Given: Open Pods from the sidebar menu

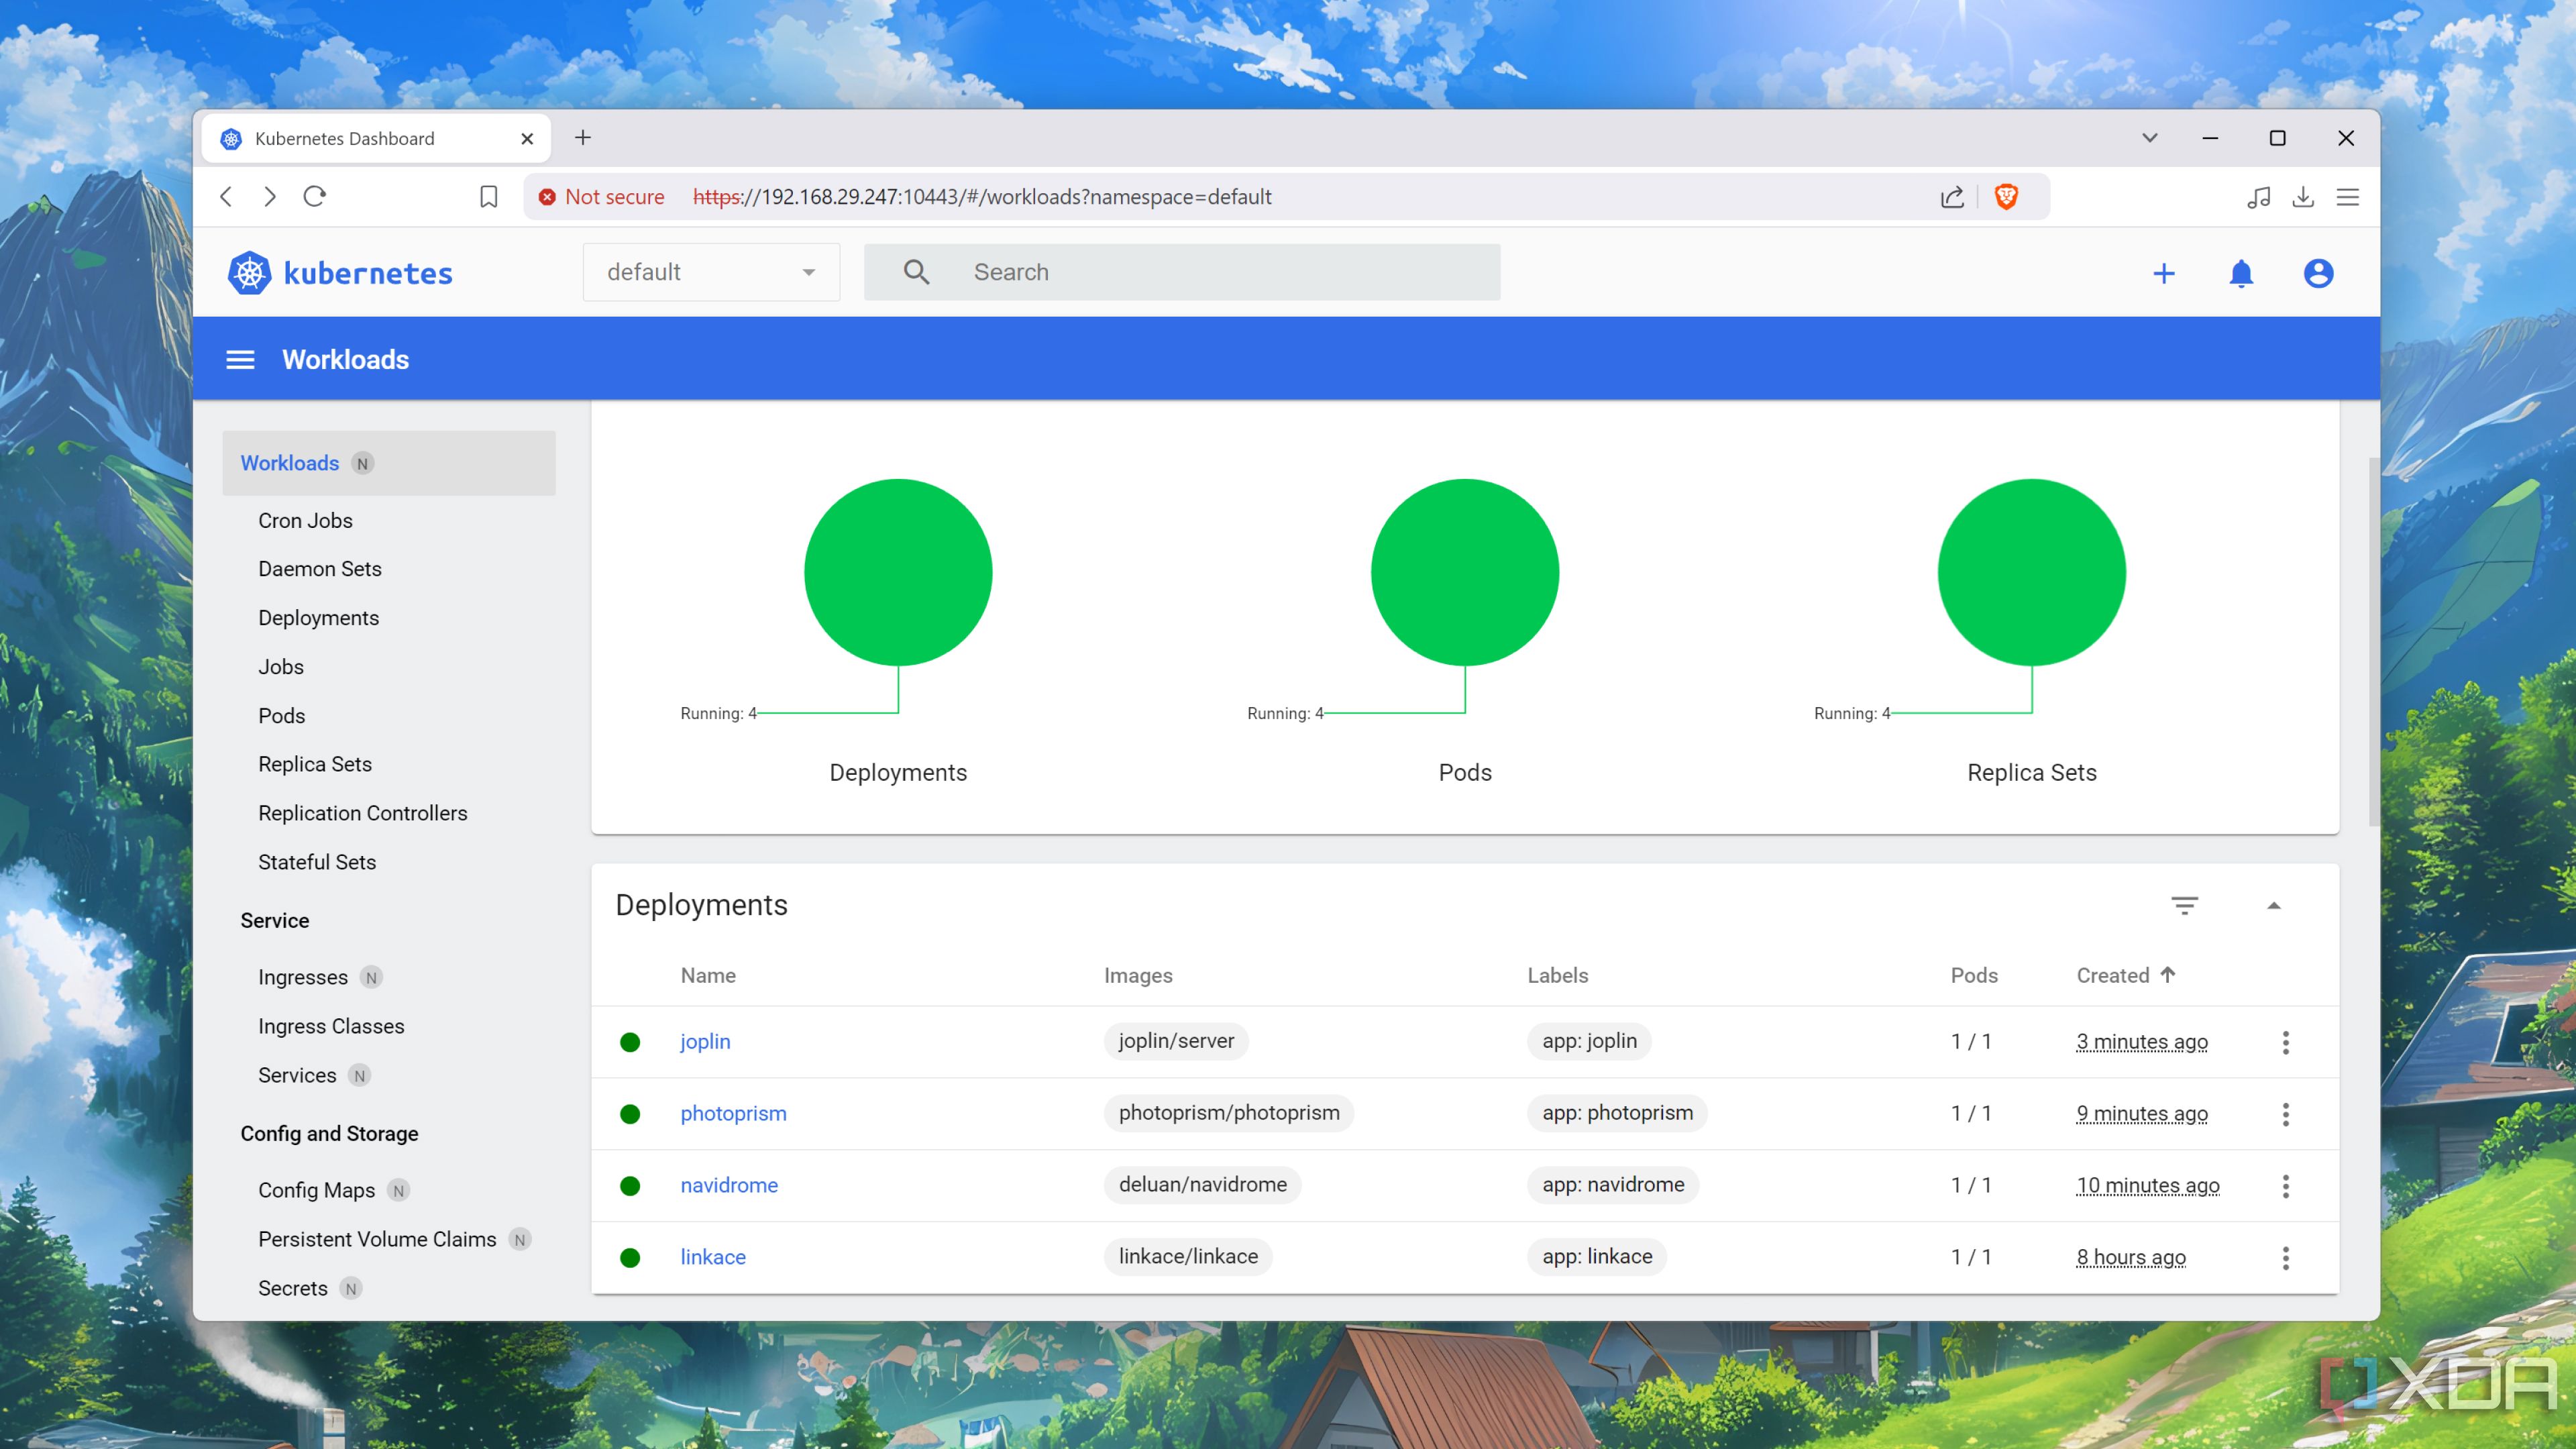Looking at the screenshot, I should [283, 714].
